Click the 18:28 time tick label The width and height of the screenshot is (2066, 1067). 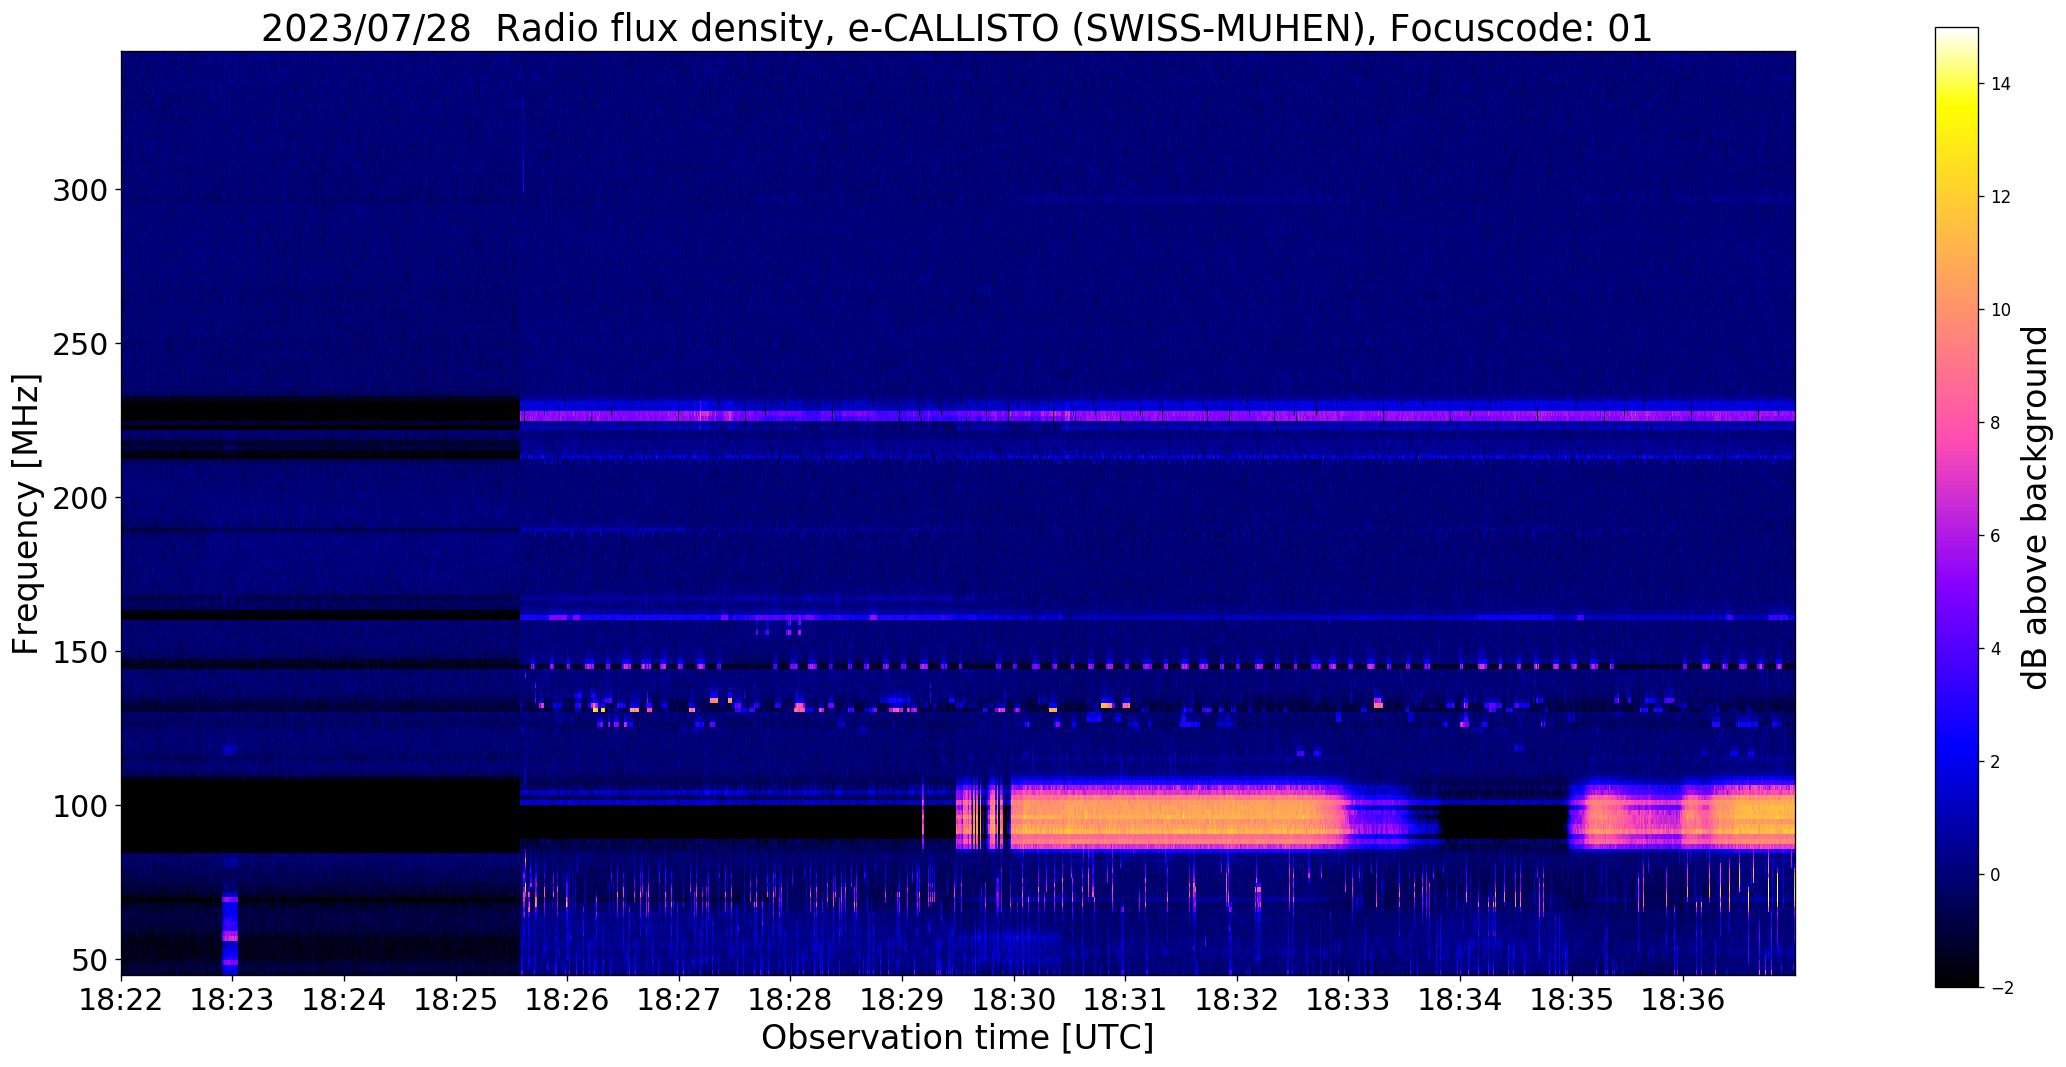pyautogui.click(x=791, y=1000)
